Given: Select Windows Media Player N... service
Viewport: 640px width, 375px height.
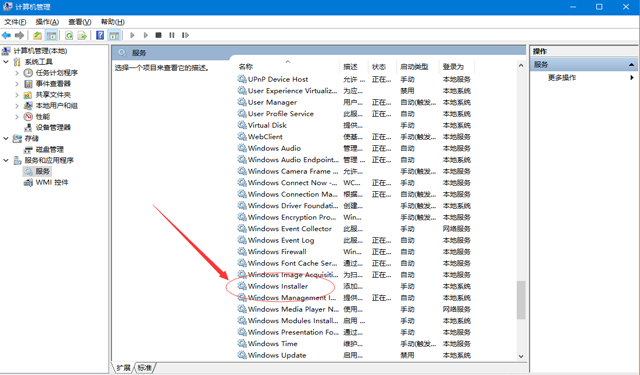Looking at the screenshot, I should pos(293,309).
